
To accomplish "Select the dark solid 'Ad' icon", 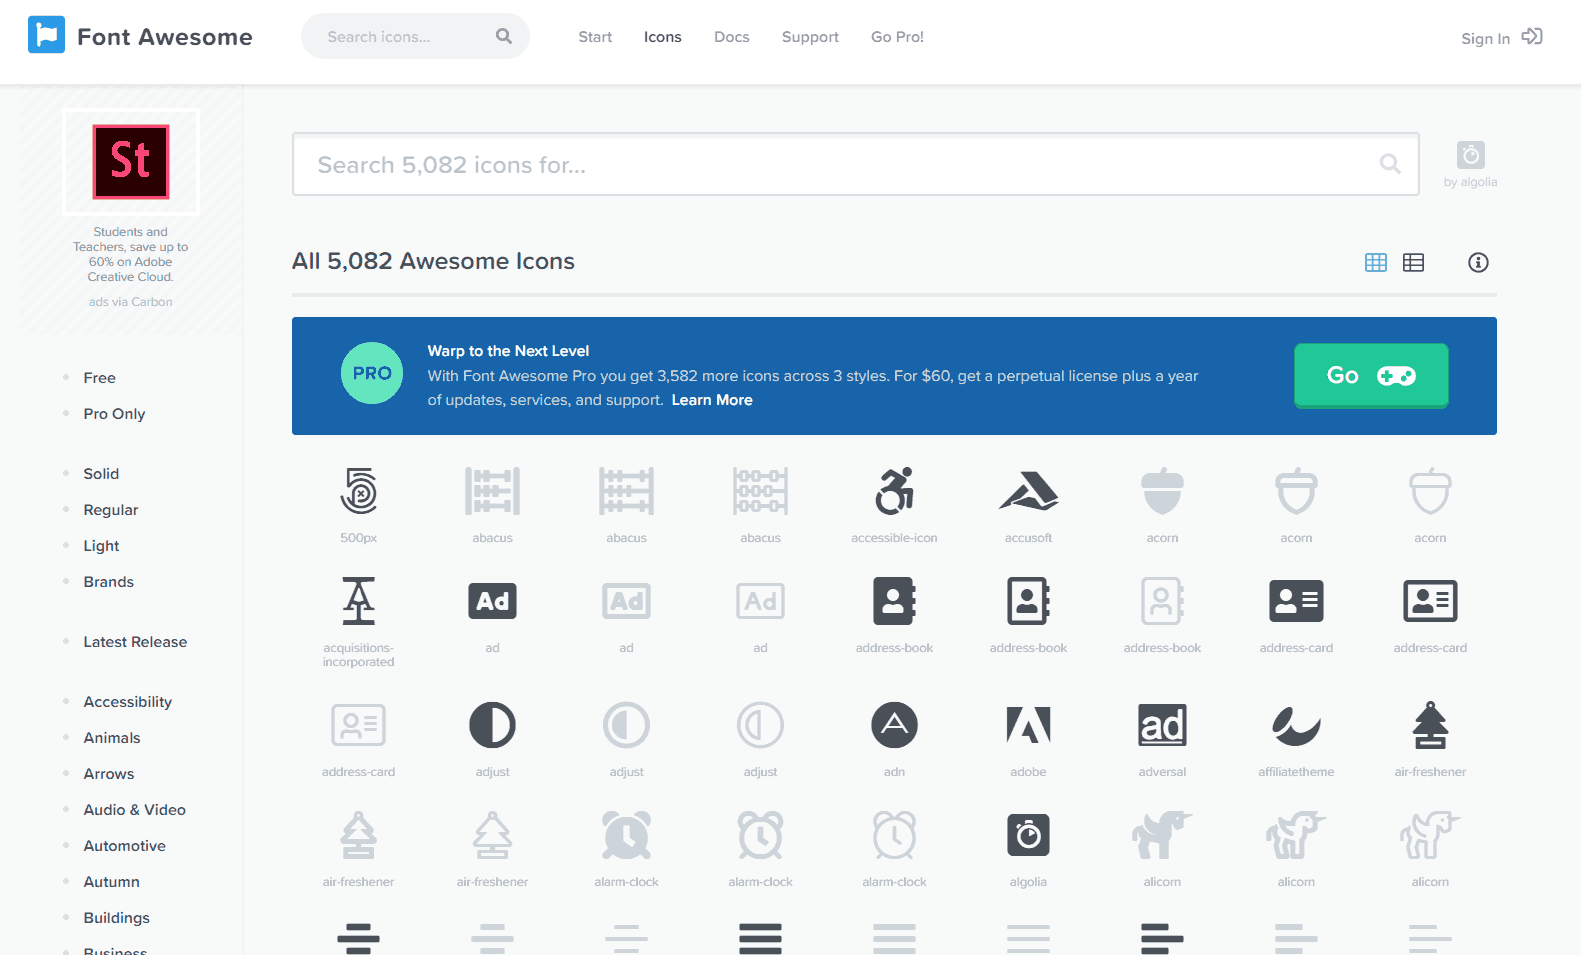I will click(492, 601).
